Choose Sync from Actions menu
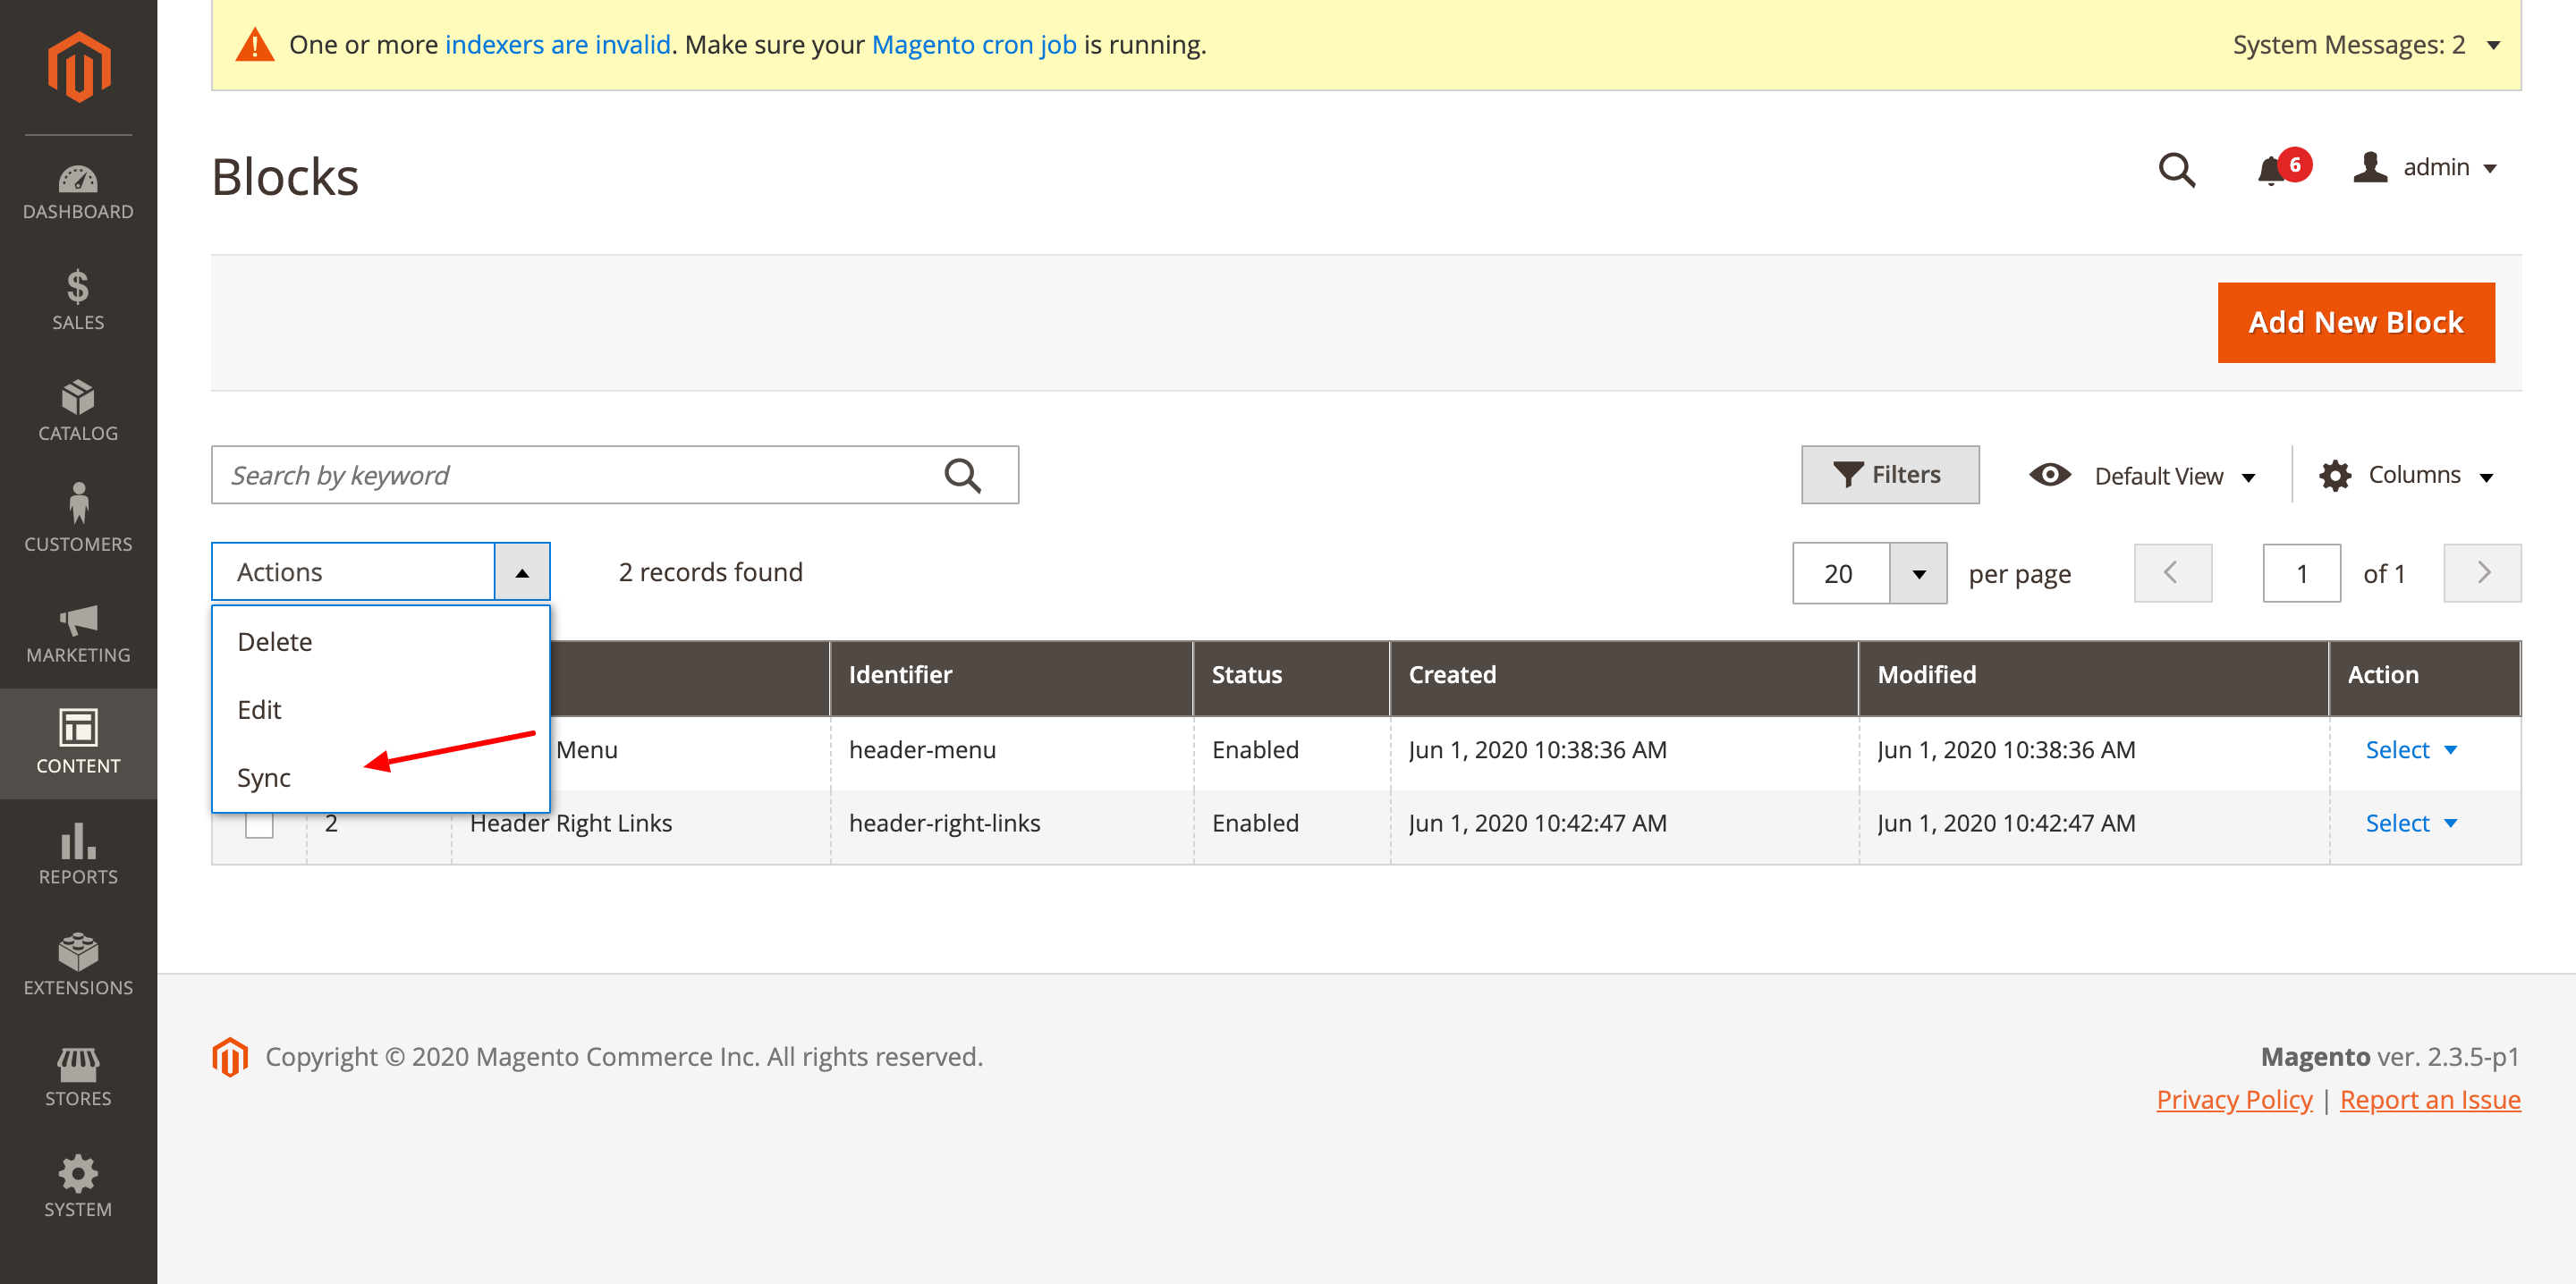The width and height of the screenshot is (2576, 1284). 264,777
